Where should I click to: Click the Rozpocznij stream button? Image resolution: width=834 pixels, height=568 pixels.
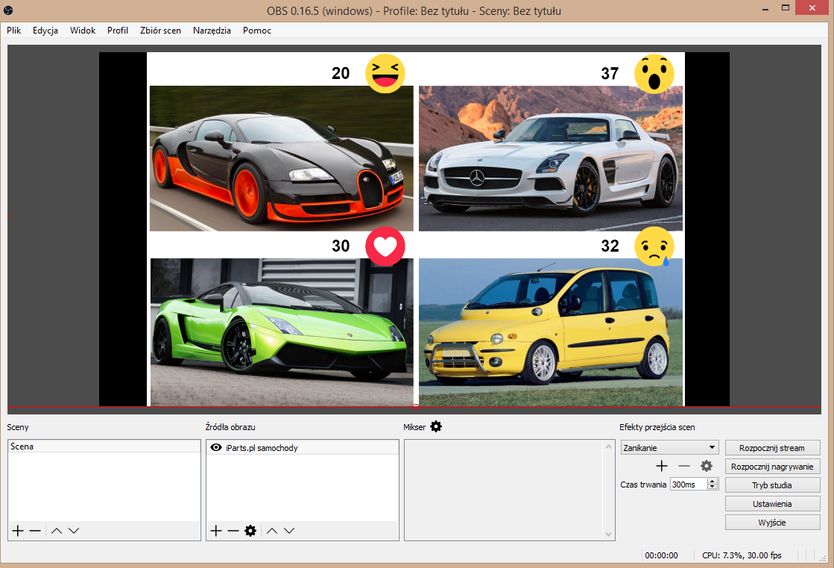[x=773, y=448]
